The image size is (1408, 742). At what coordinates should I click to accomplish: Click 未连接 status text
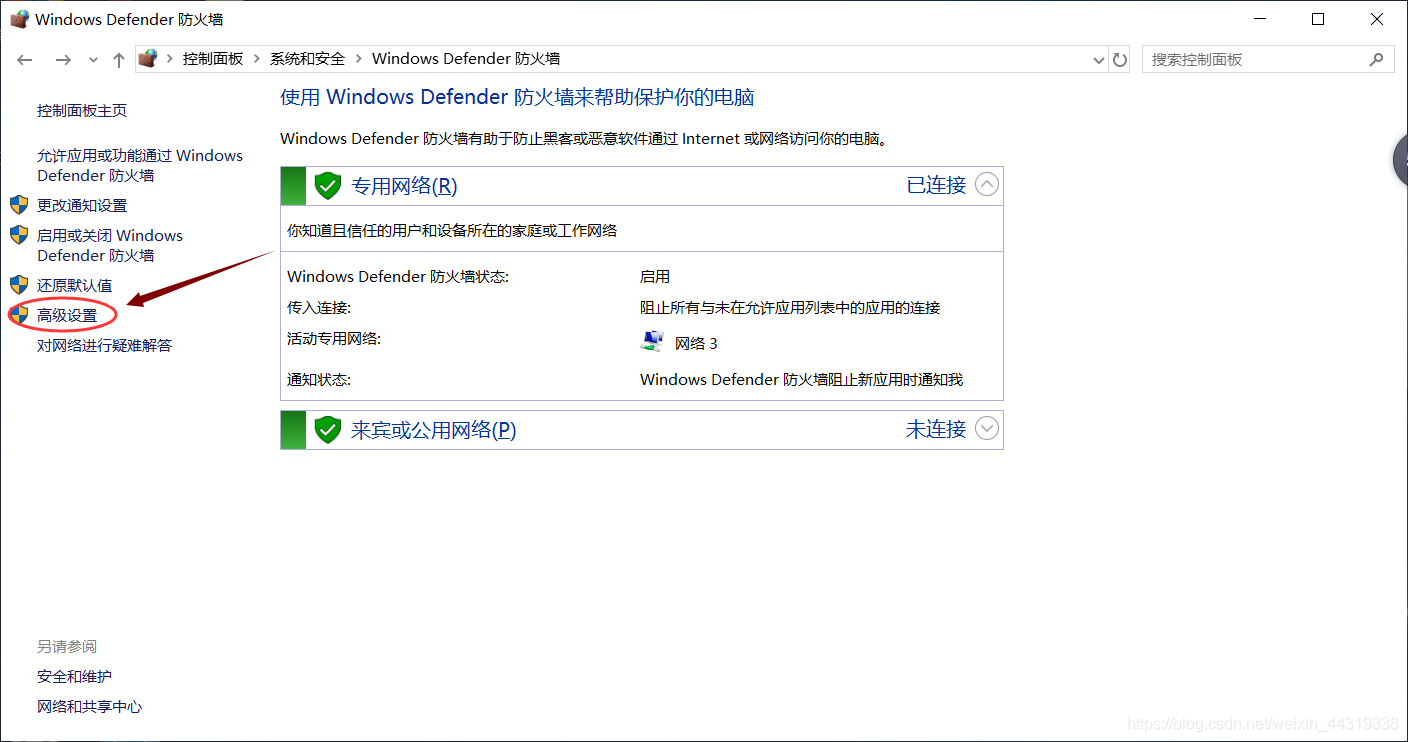tap(936, 429)
